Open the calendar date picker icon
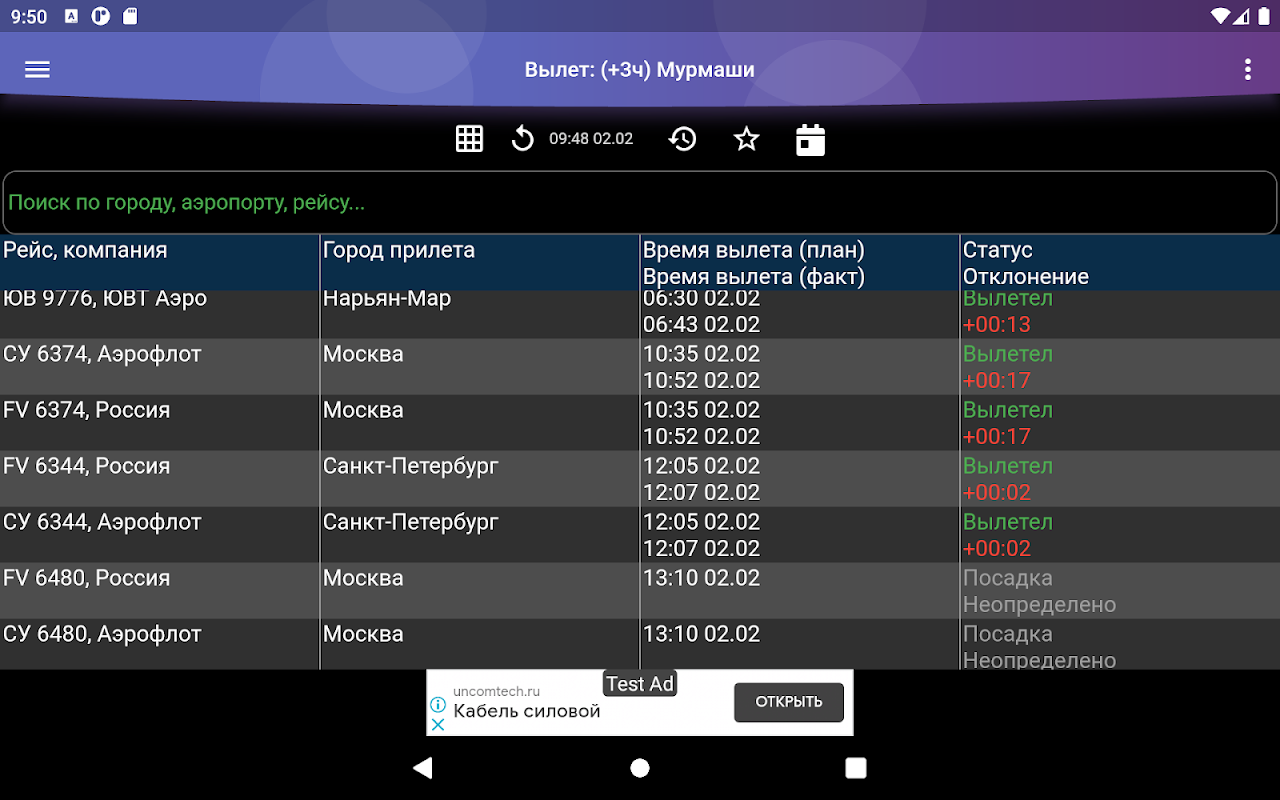 pyautogui.click(x=810, y=140)
